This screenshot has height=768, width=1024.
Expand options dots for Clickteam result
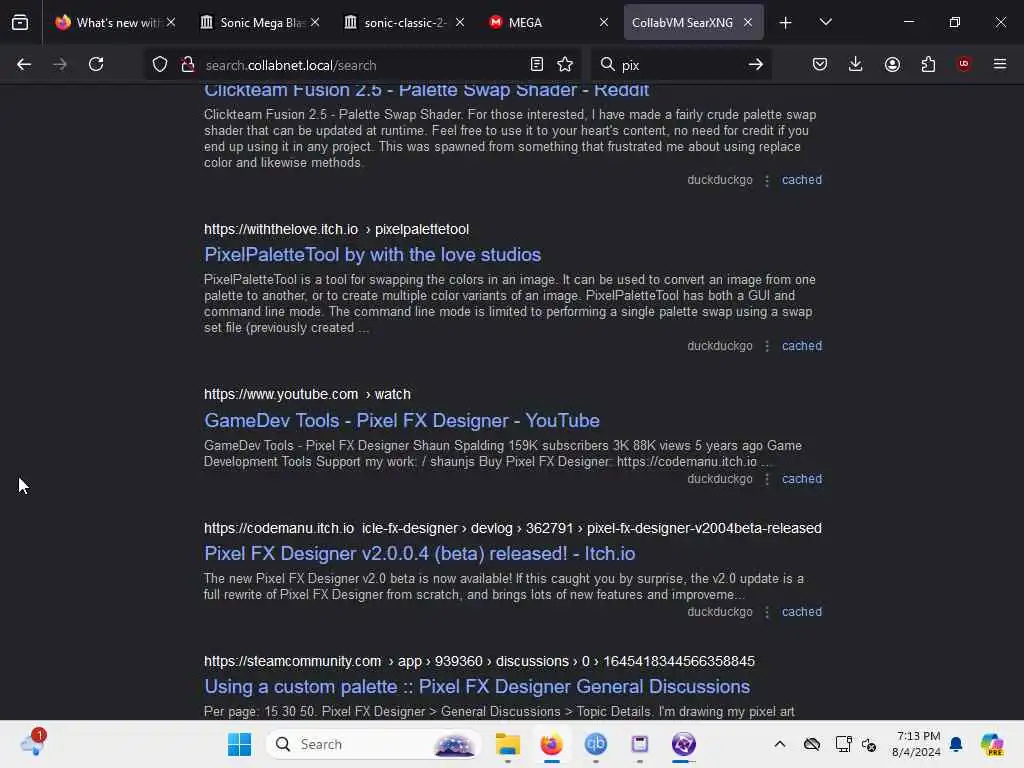(767, 180)
